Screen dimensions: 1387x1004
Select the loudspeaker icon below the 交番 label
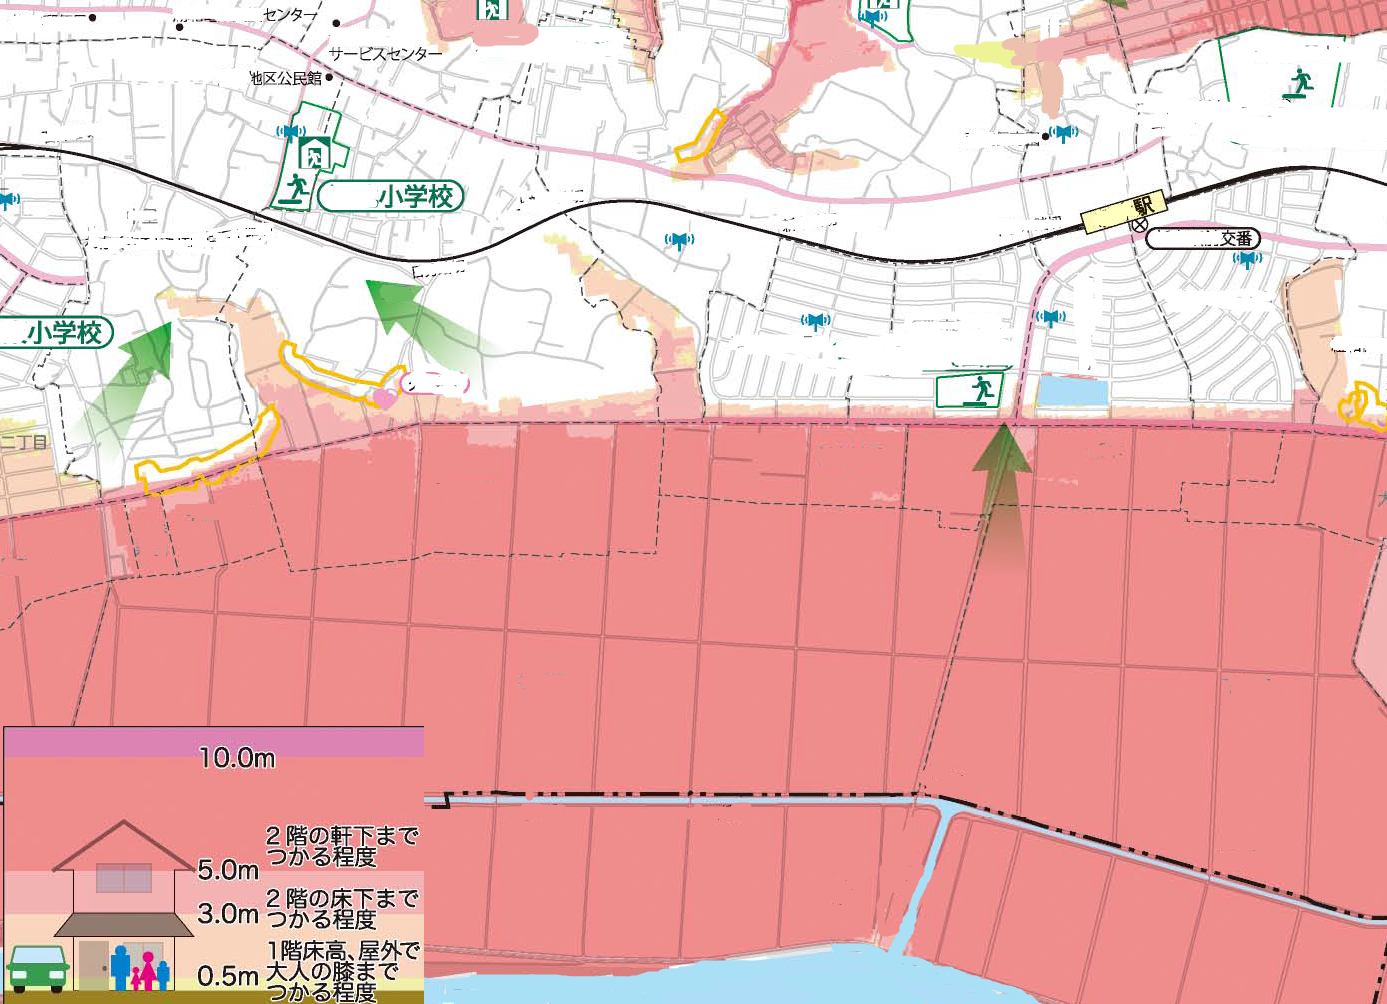click(1246, 259)
